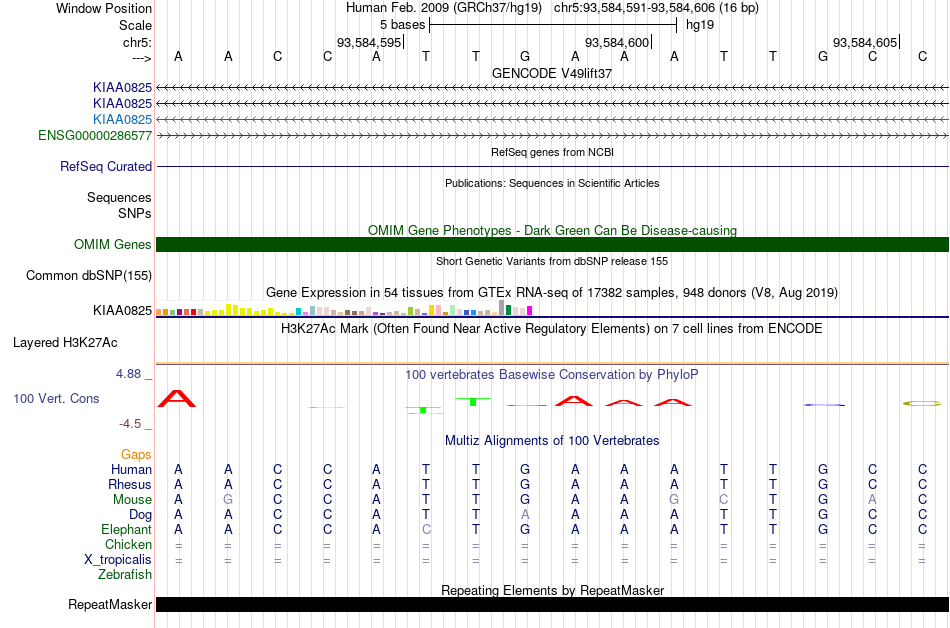Image resolution: width=950 pixels, height=628 pixels.
Task: Click Short Genetic Variants from dbSNP title
Action: [x=552, y=261]
